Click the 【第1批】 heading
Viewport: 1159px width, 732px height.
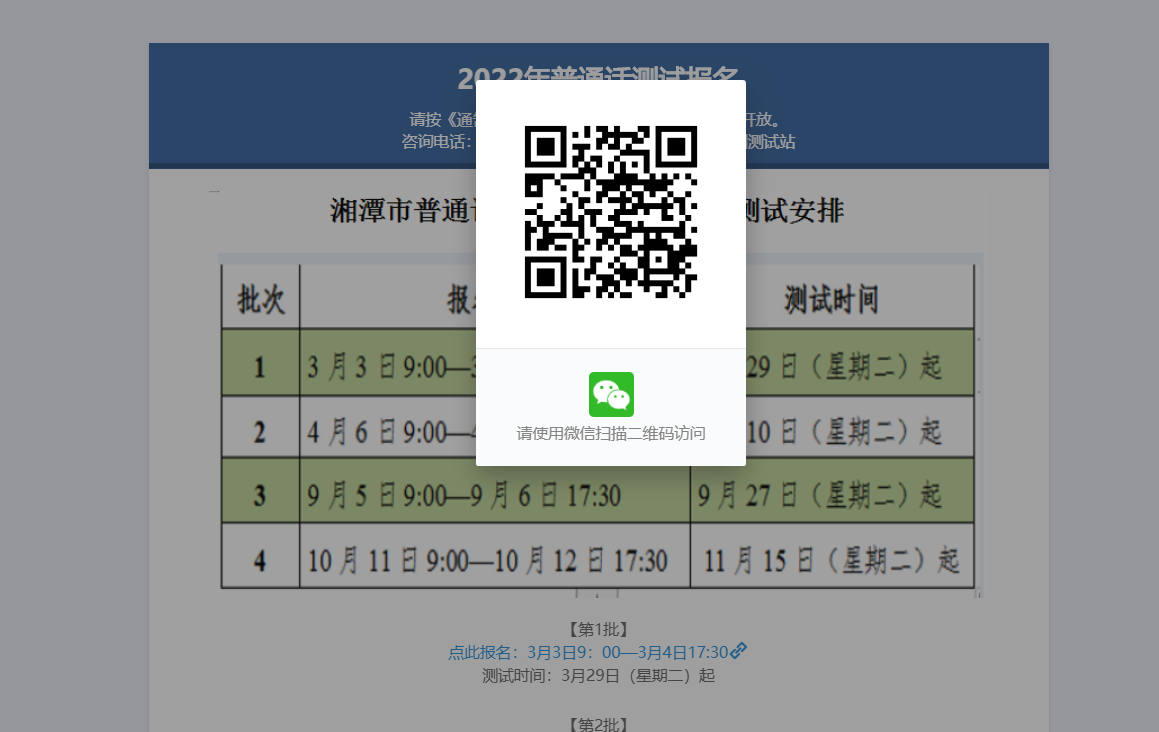point(599,629)
